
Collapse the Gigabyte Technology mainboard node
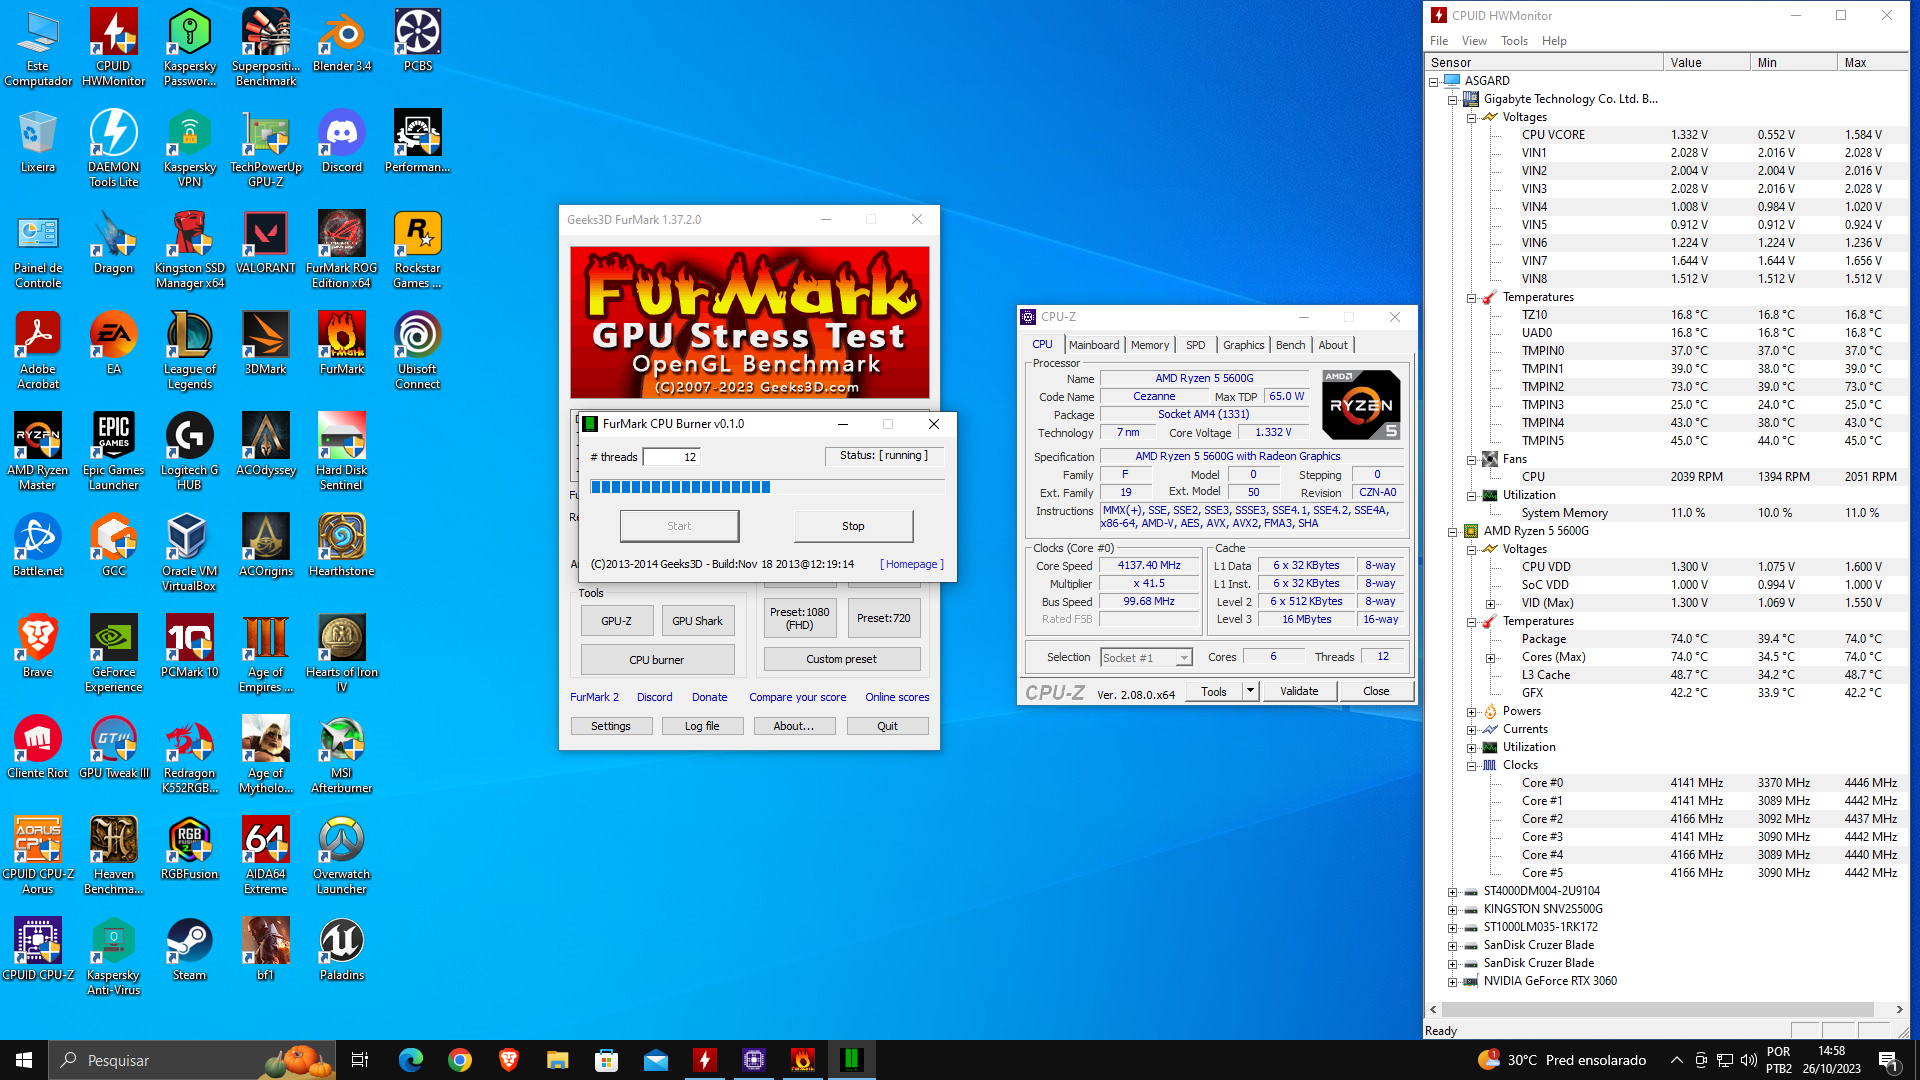coord(1452,99)
